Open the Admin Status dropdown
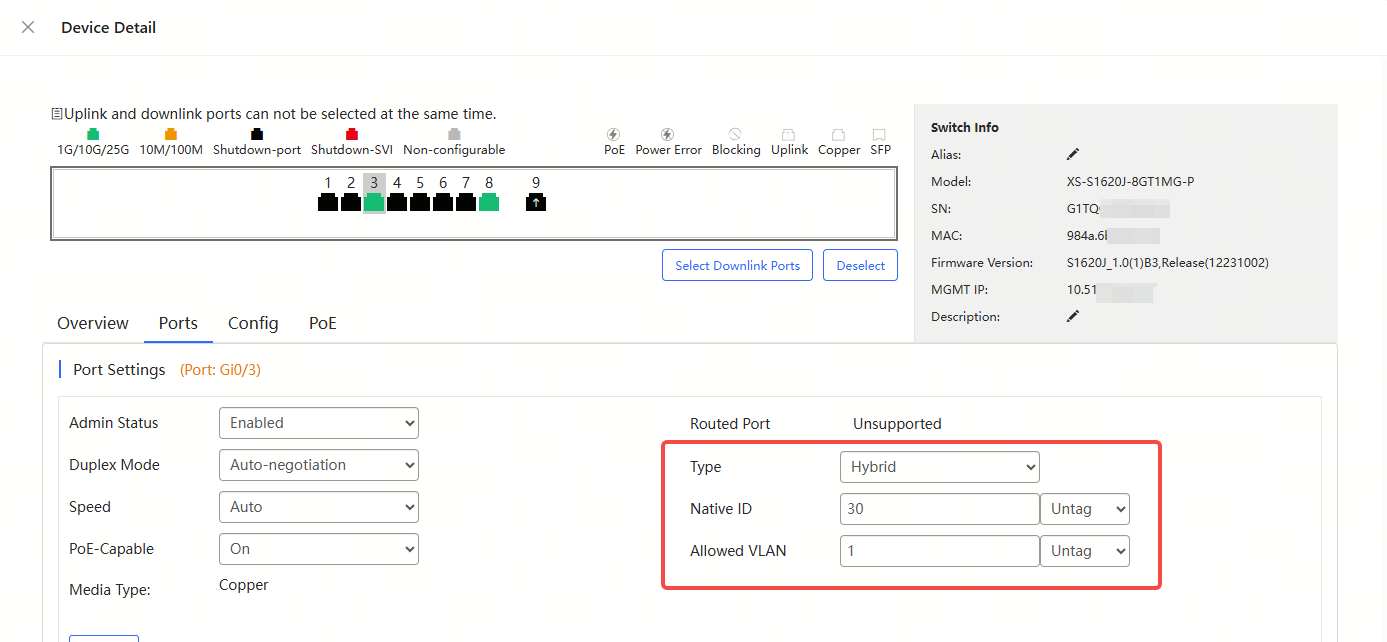The image size is (1387, 642). [318, 423]
